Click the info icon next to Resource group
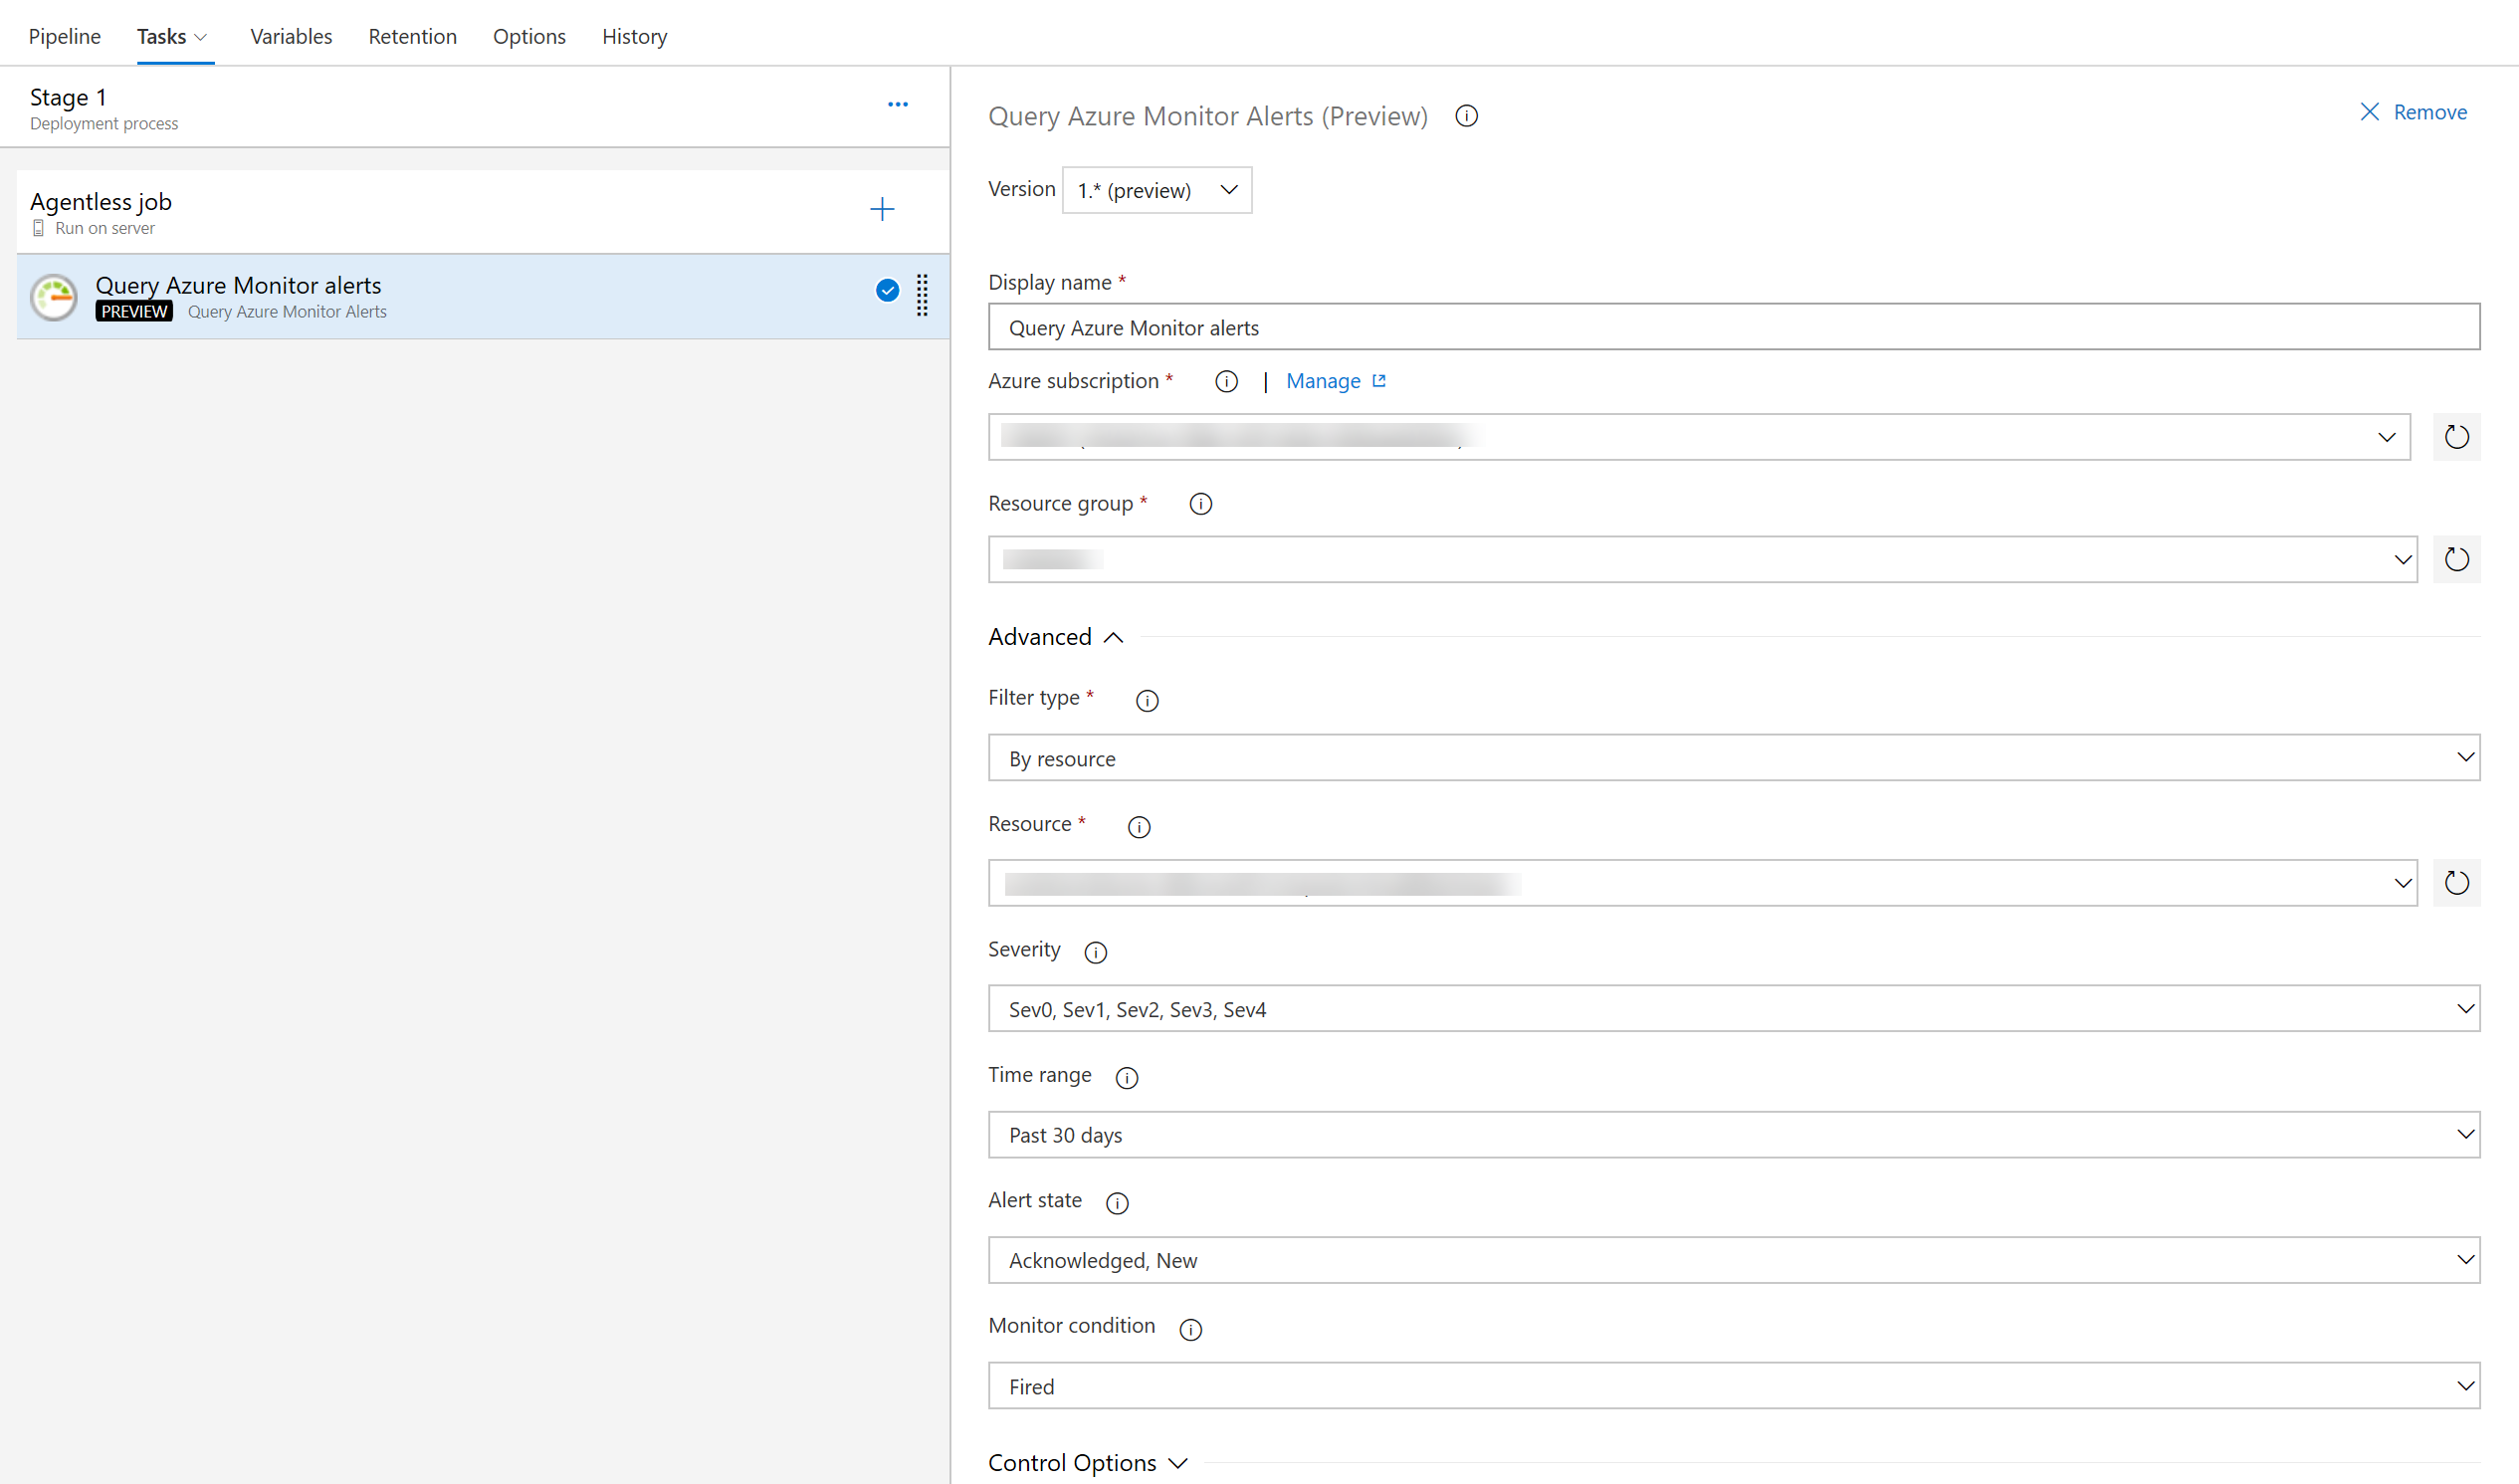This screenshot has width=2519, height=1484. coord(1201,504)
